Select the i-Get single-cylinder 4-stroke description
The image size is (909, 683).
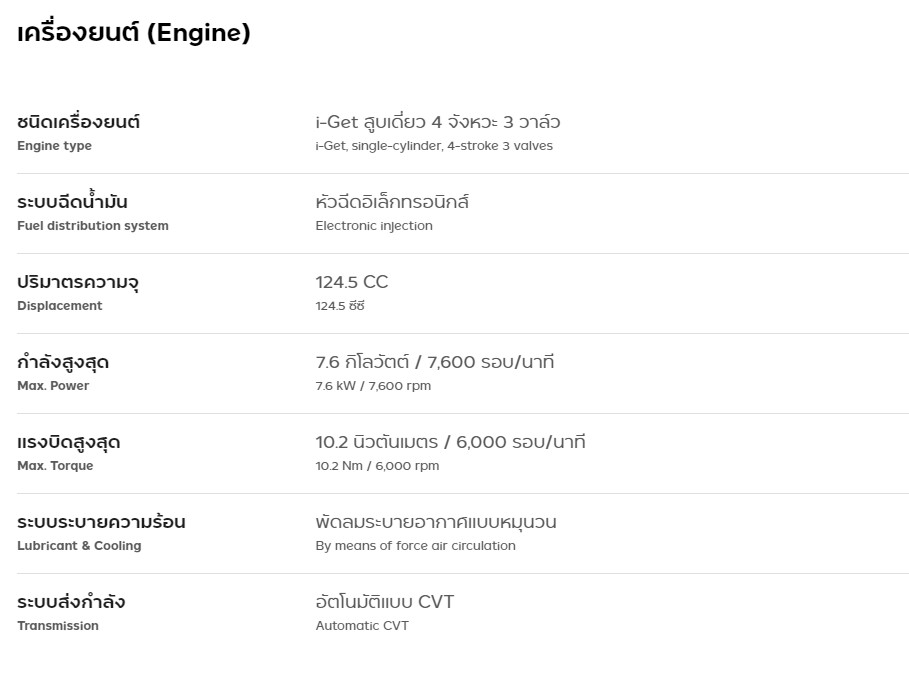(434, 146)
